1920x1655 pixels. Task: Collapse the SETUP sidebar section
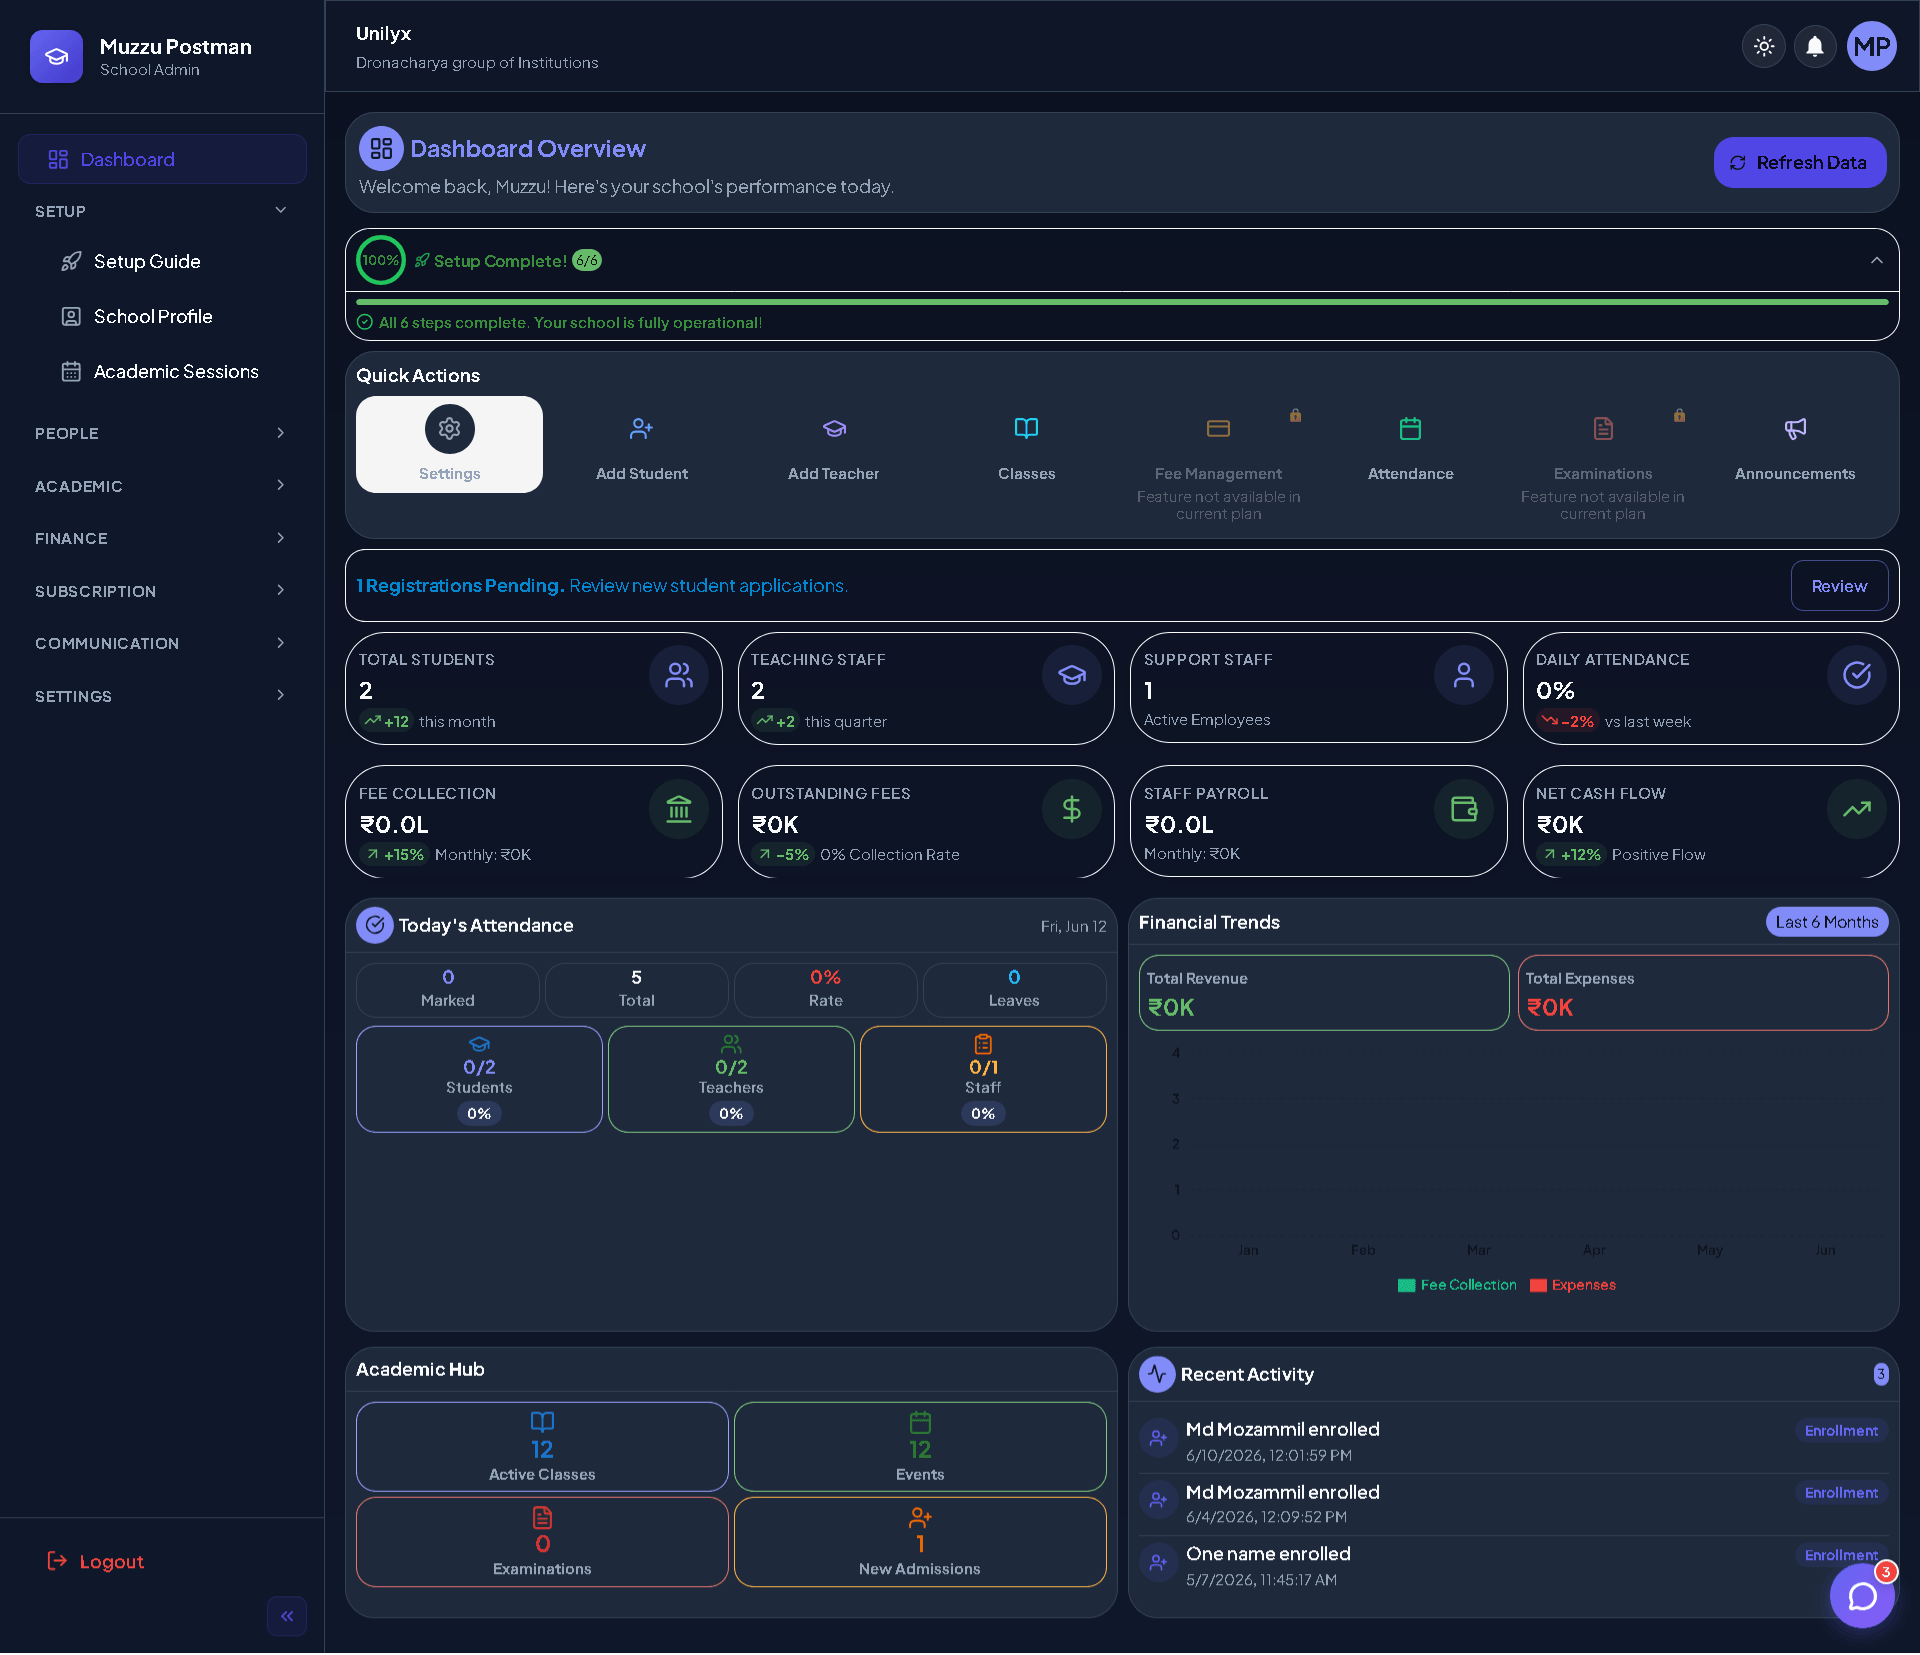(x=162, y=211)
